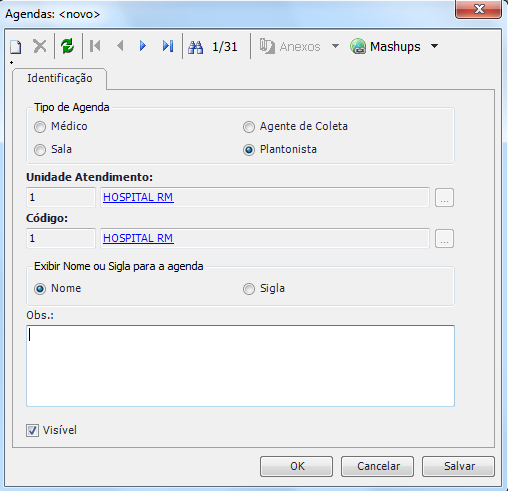The image size is (508, 491).
Task: Choose Sigla to display for the agenda
Action: (249, 289)
